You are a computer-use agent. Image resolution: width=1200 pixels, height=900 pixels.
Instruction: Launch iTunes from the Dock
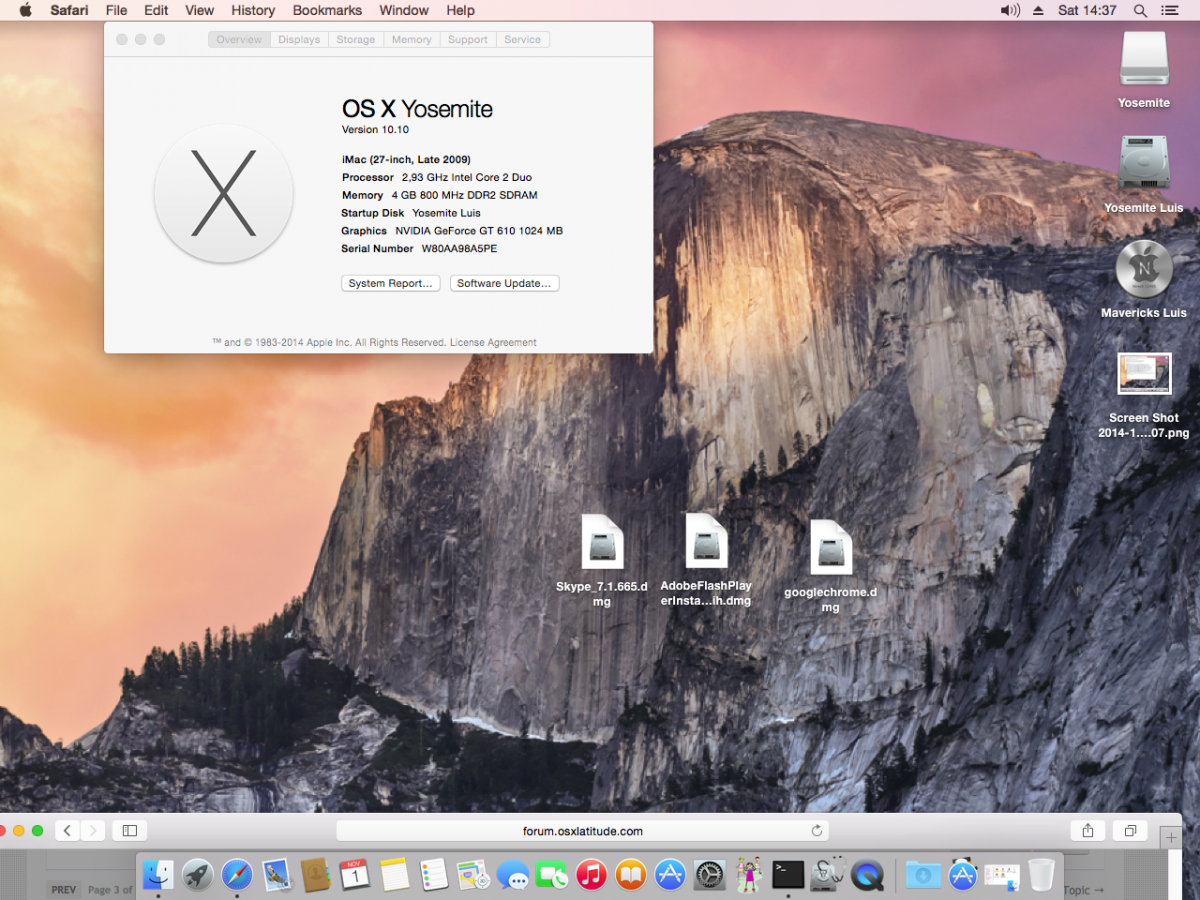pos(591,875)
